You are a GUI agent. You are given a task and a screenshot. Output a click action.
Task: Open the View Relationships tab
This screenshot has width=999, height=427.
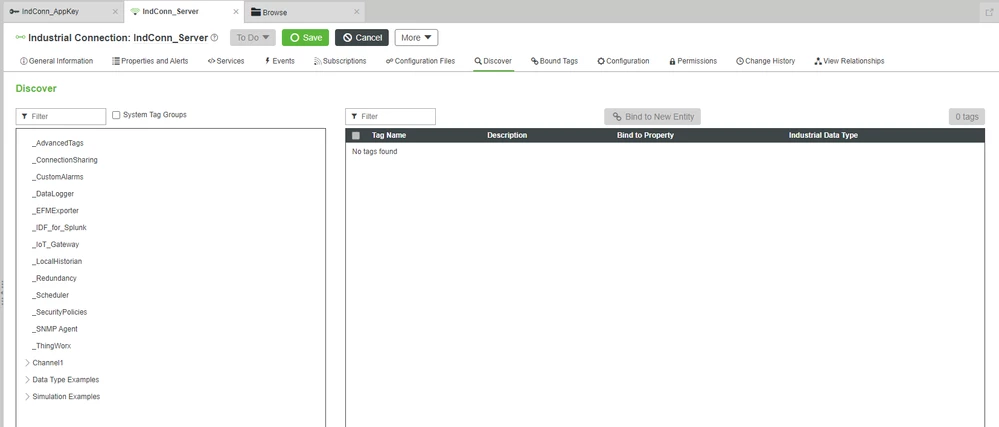849,61
